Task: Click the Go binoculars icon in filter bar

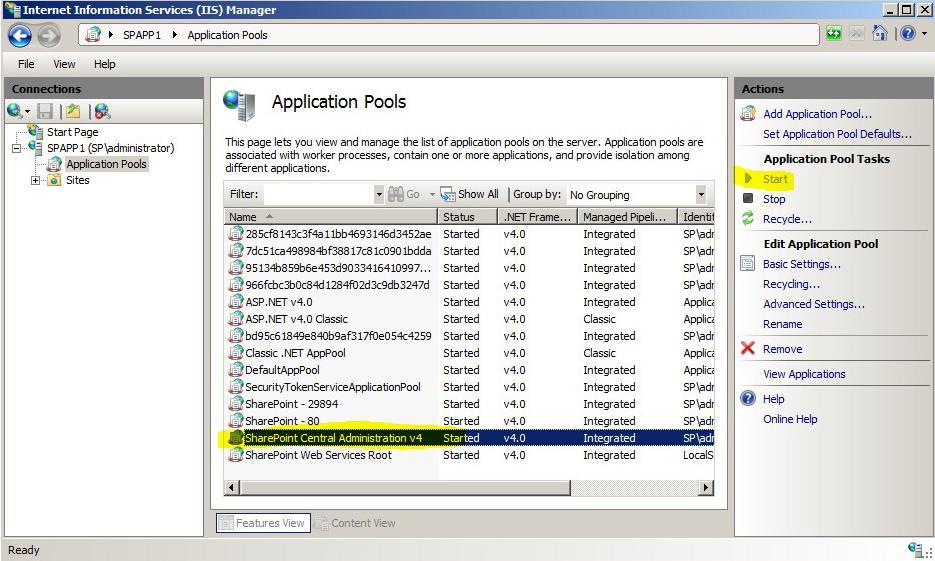Action: point(396,194)
